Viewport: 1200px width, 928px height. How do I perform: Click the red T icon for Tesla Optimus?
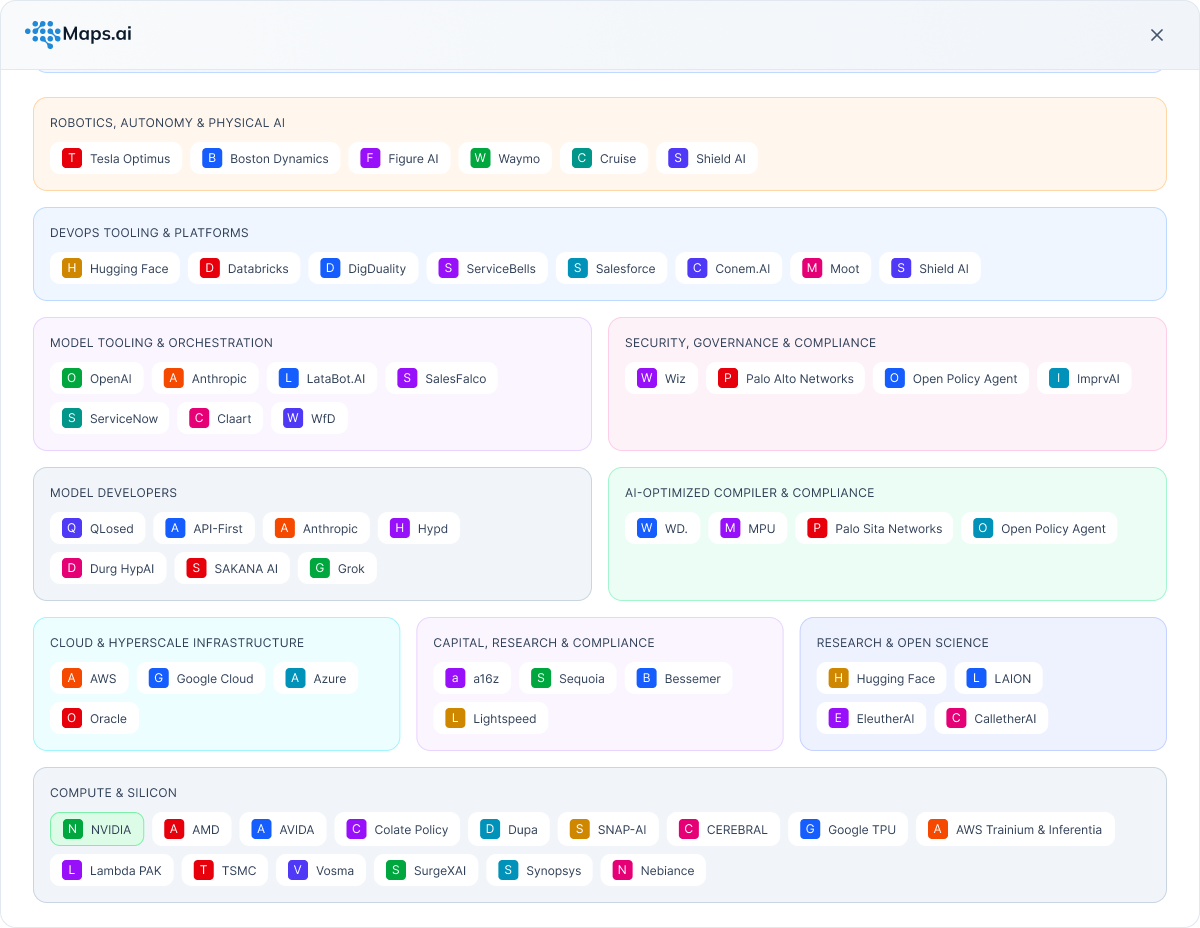click(x=71, y=158)
